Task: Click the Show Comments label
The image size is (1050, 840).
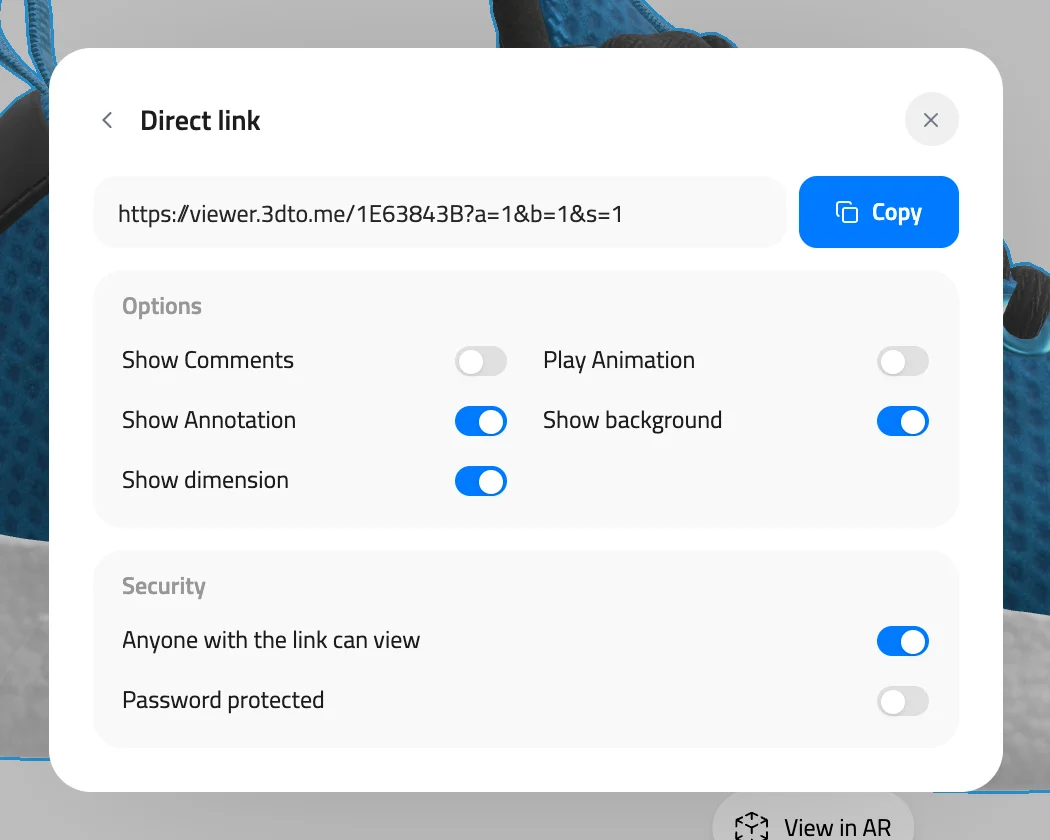Action: 208,360
